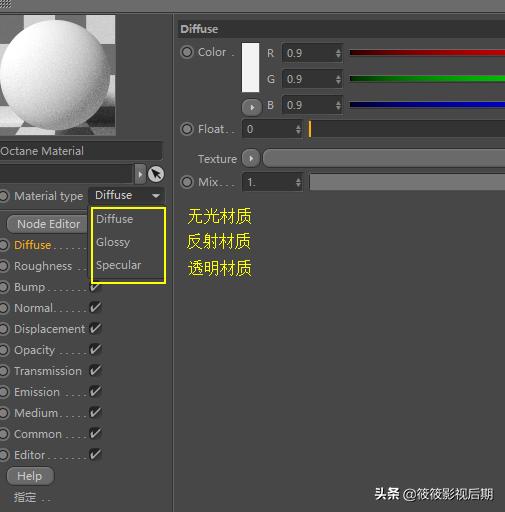This screenshot has height=512, width=505.
Task: Select the Transmission channel label
Action: coord(48,371)
